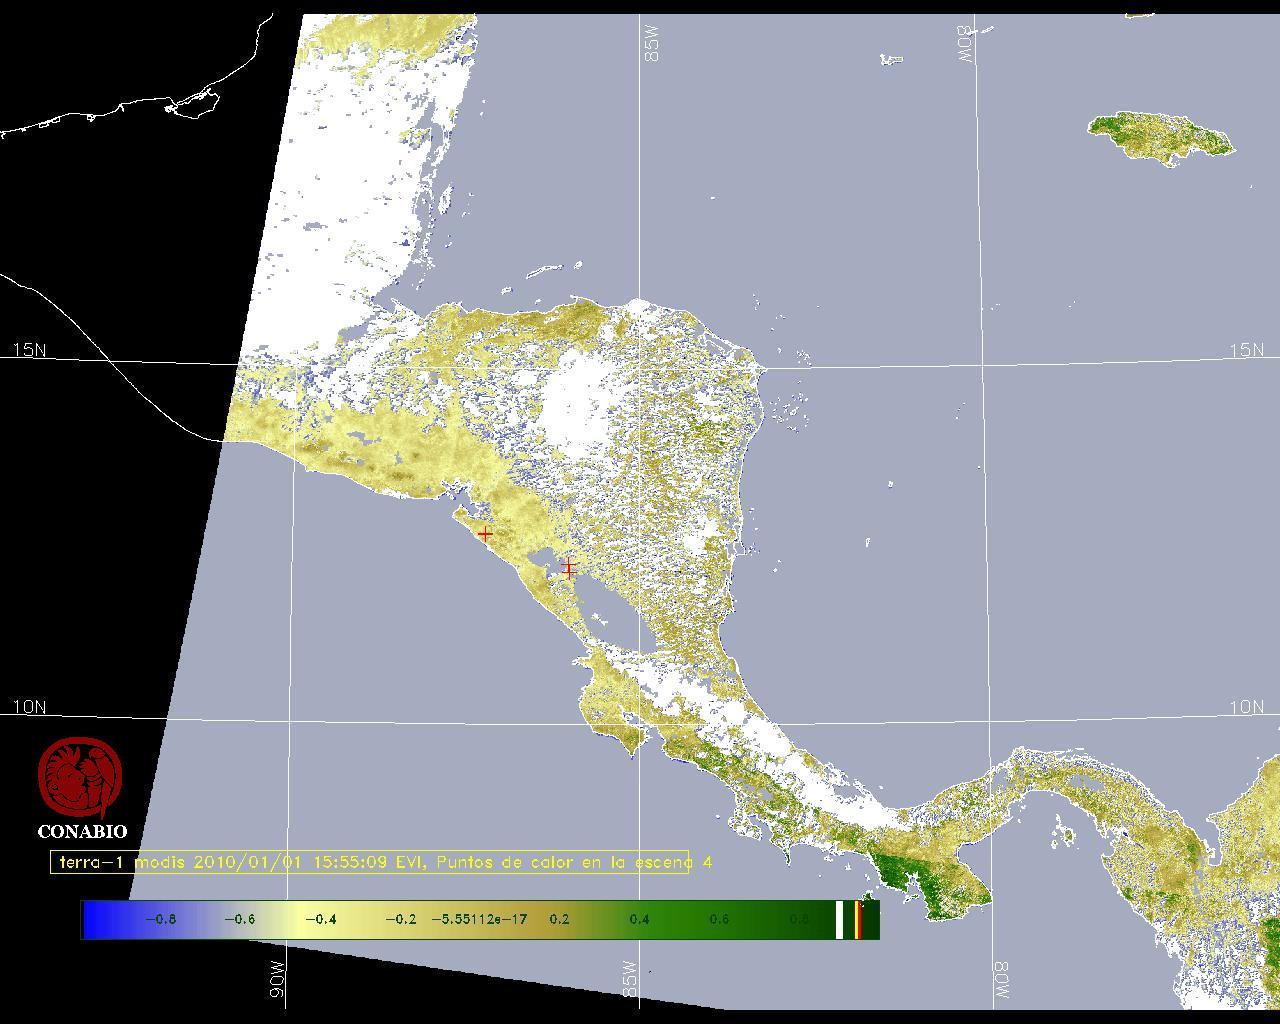Click the terra-1 modis caption box
1280x1024 pixels.
coord(369,862)
